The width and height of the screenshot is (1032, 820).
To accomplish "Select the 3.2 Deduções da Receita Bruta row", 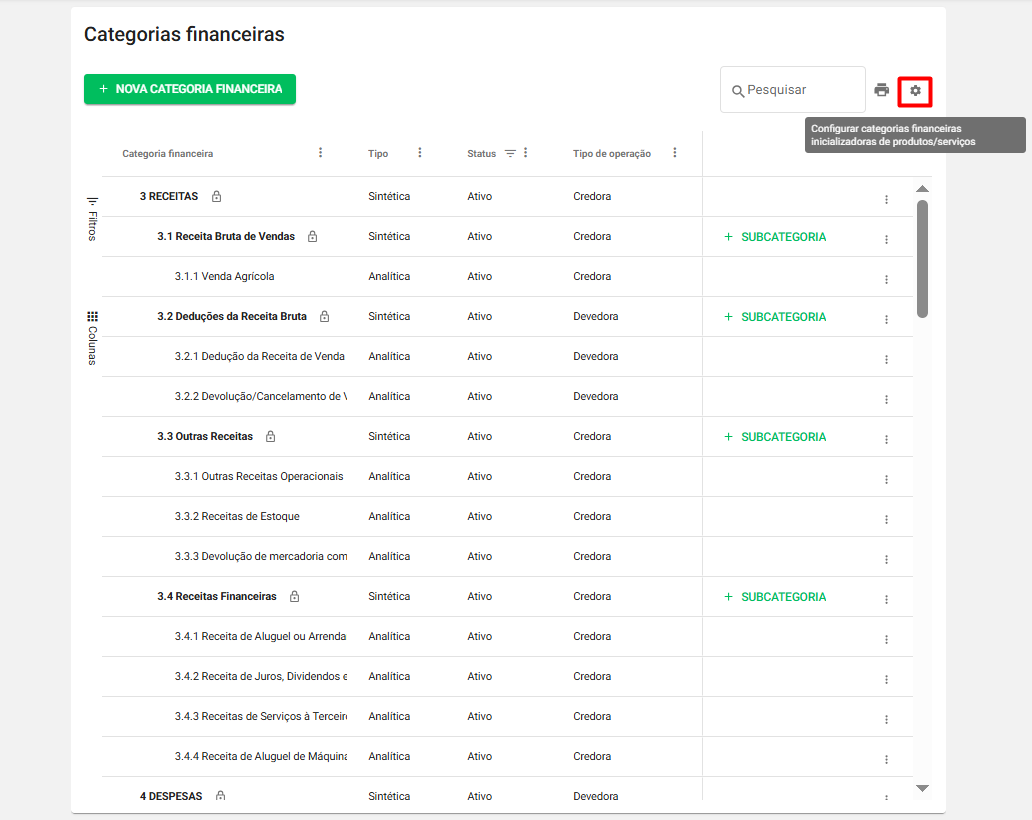I will pyautogui.click(x=232, y=317).
